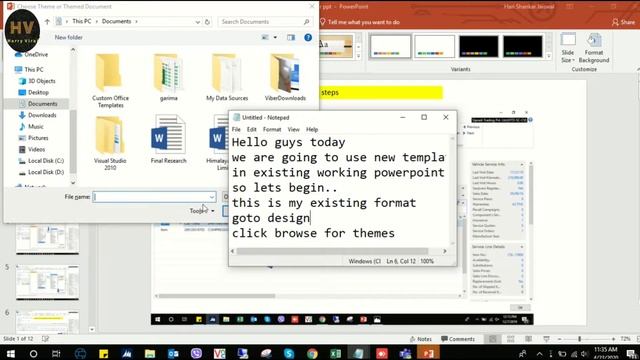640x360 pixels.
Task: Select Music in navigation pane
Action: tap(31, 127)
